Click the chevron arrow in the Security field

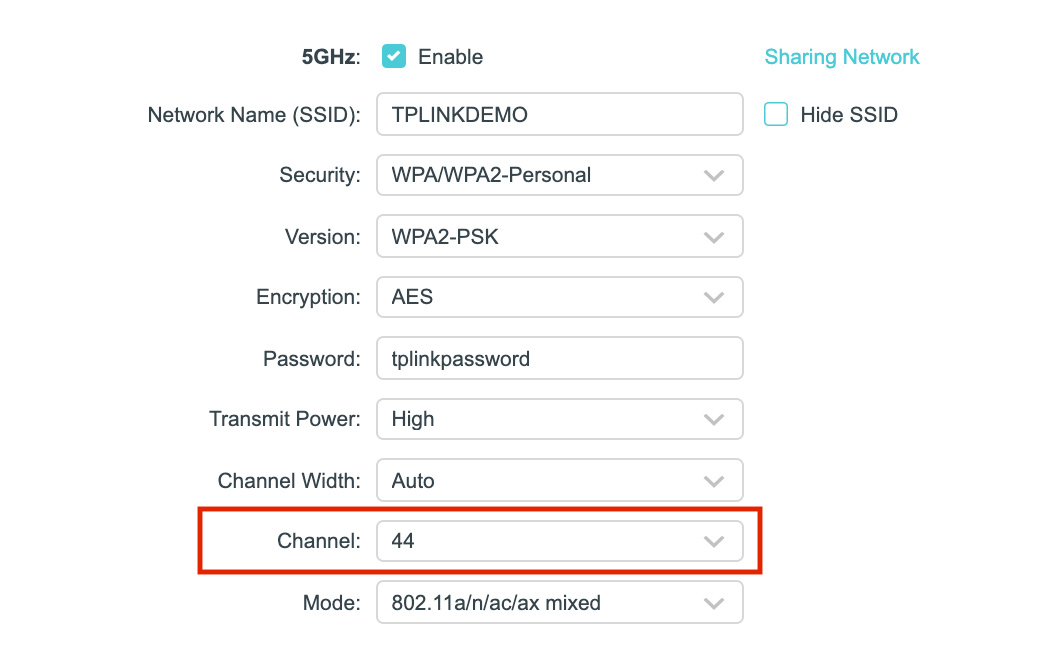tap(713, 175)
